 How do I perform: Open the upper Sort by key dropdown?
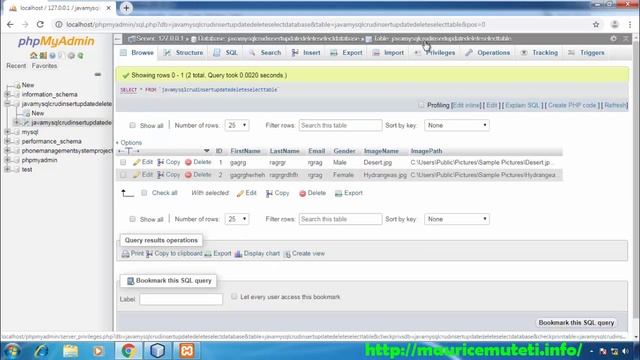[457, 126]
